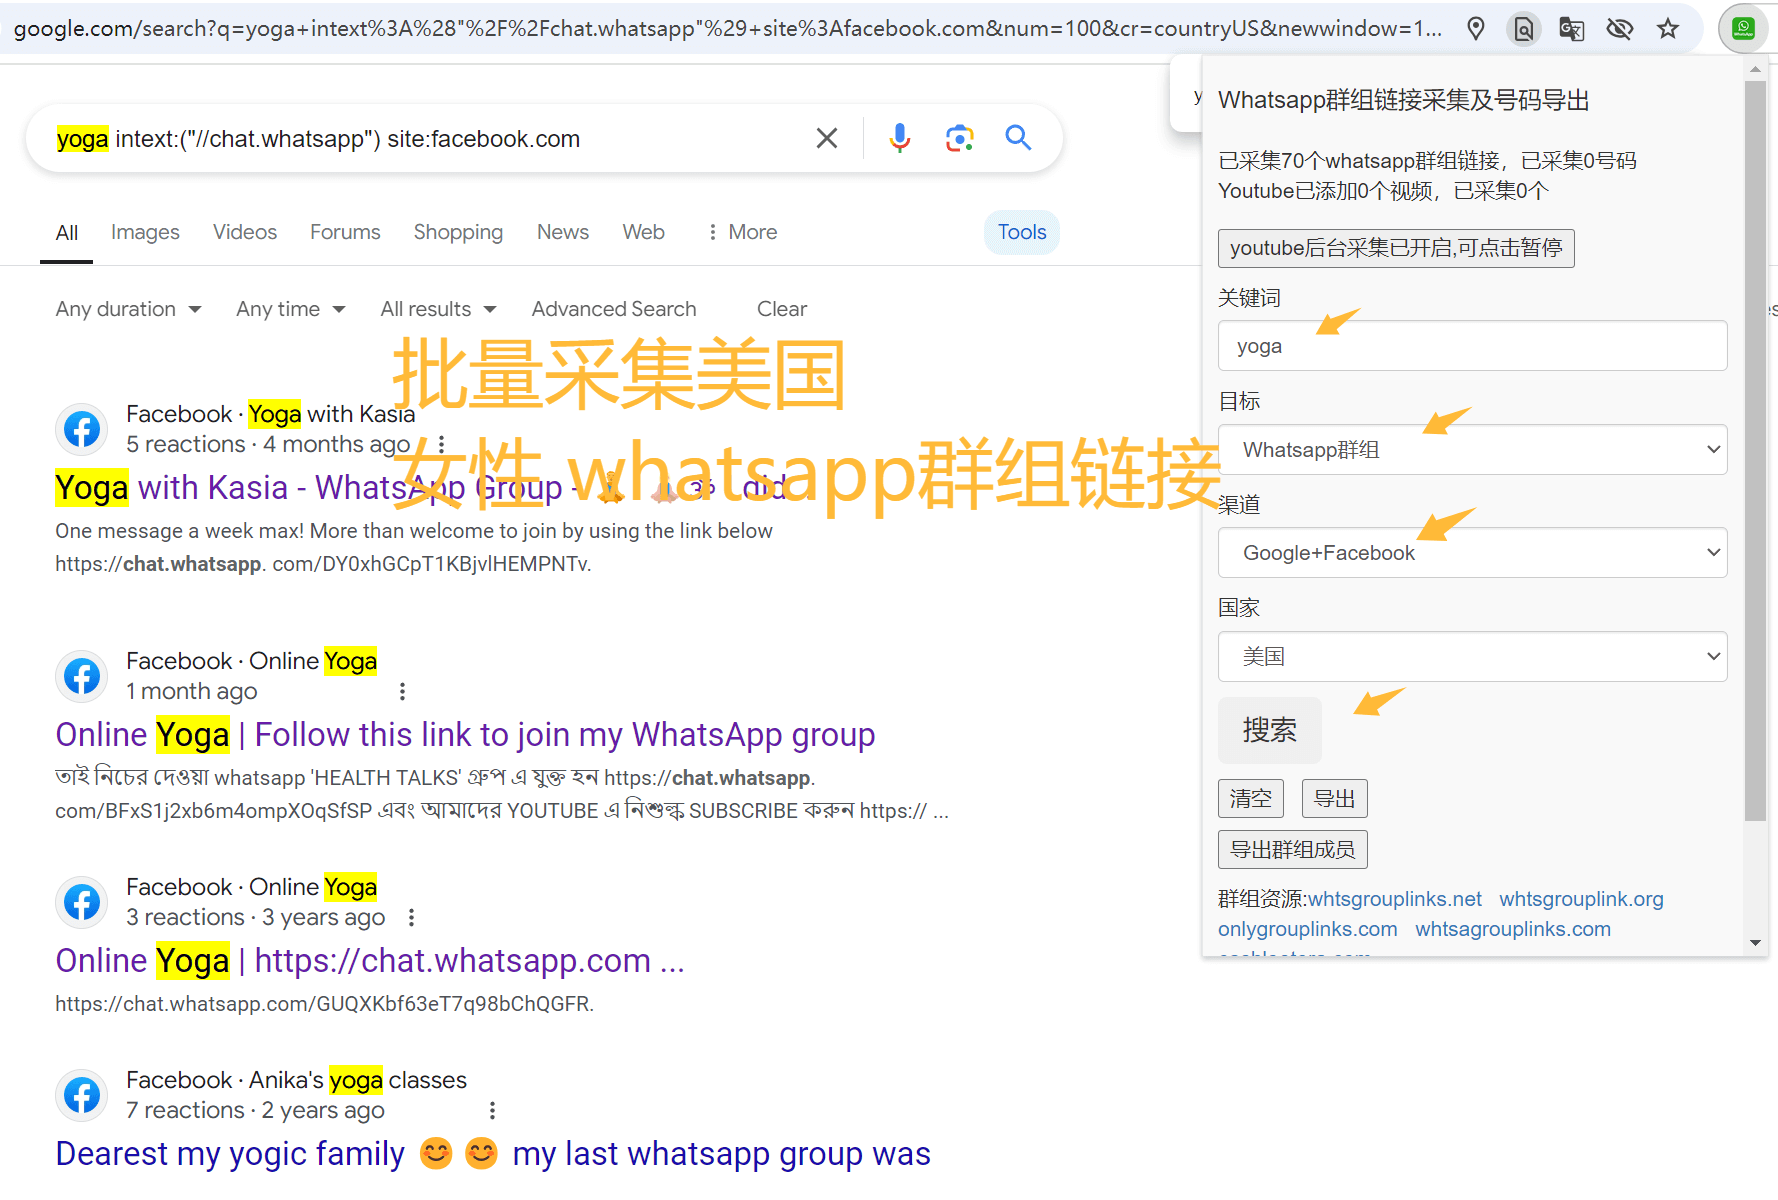Open the whtsagrouplinks.com link
Viewport: 1778px width, 1200px height.
(x=1513, y=929)
